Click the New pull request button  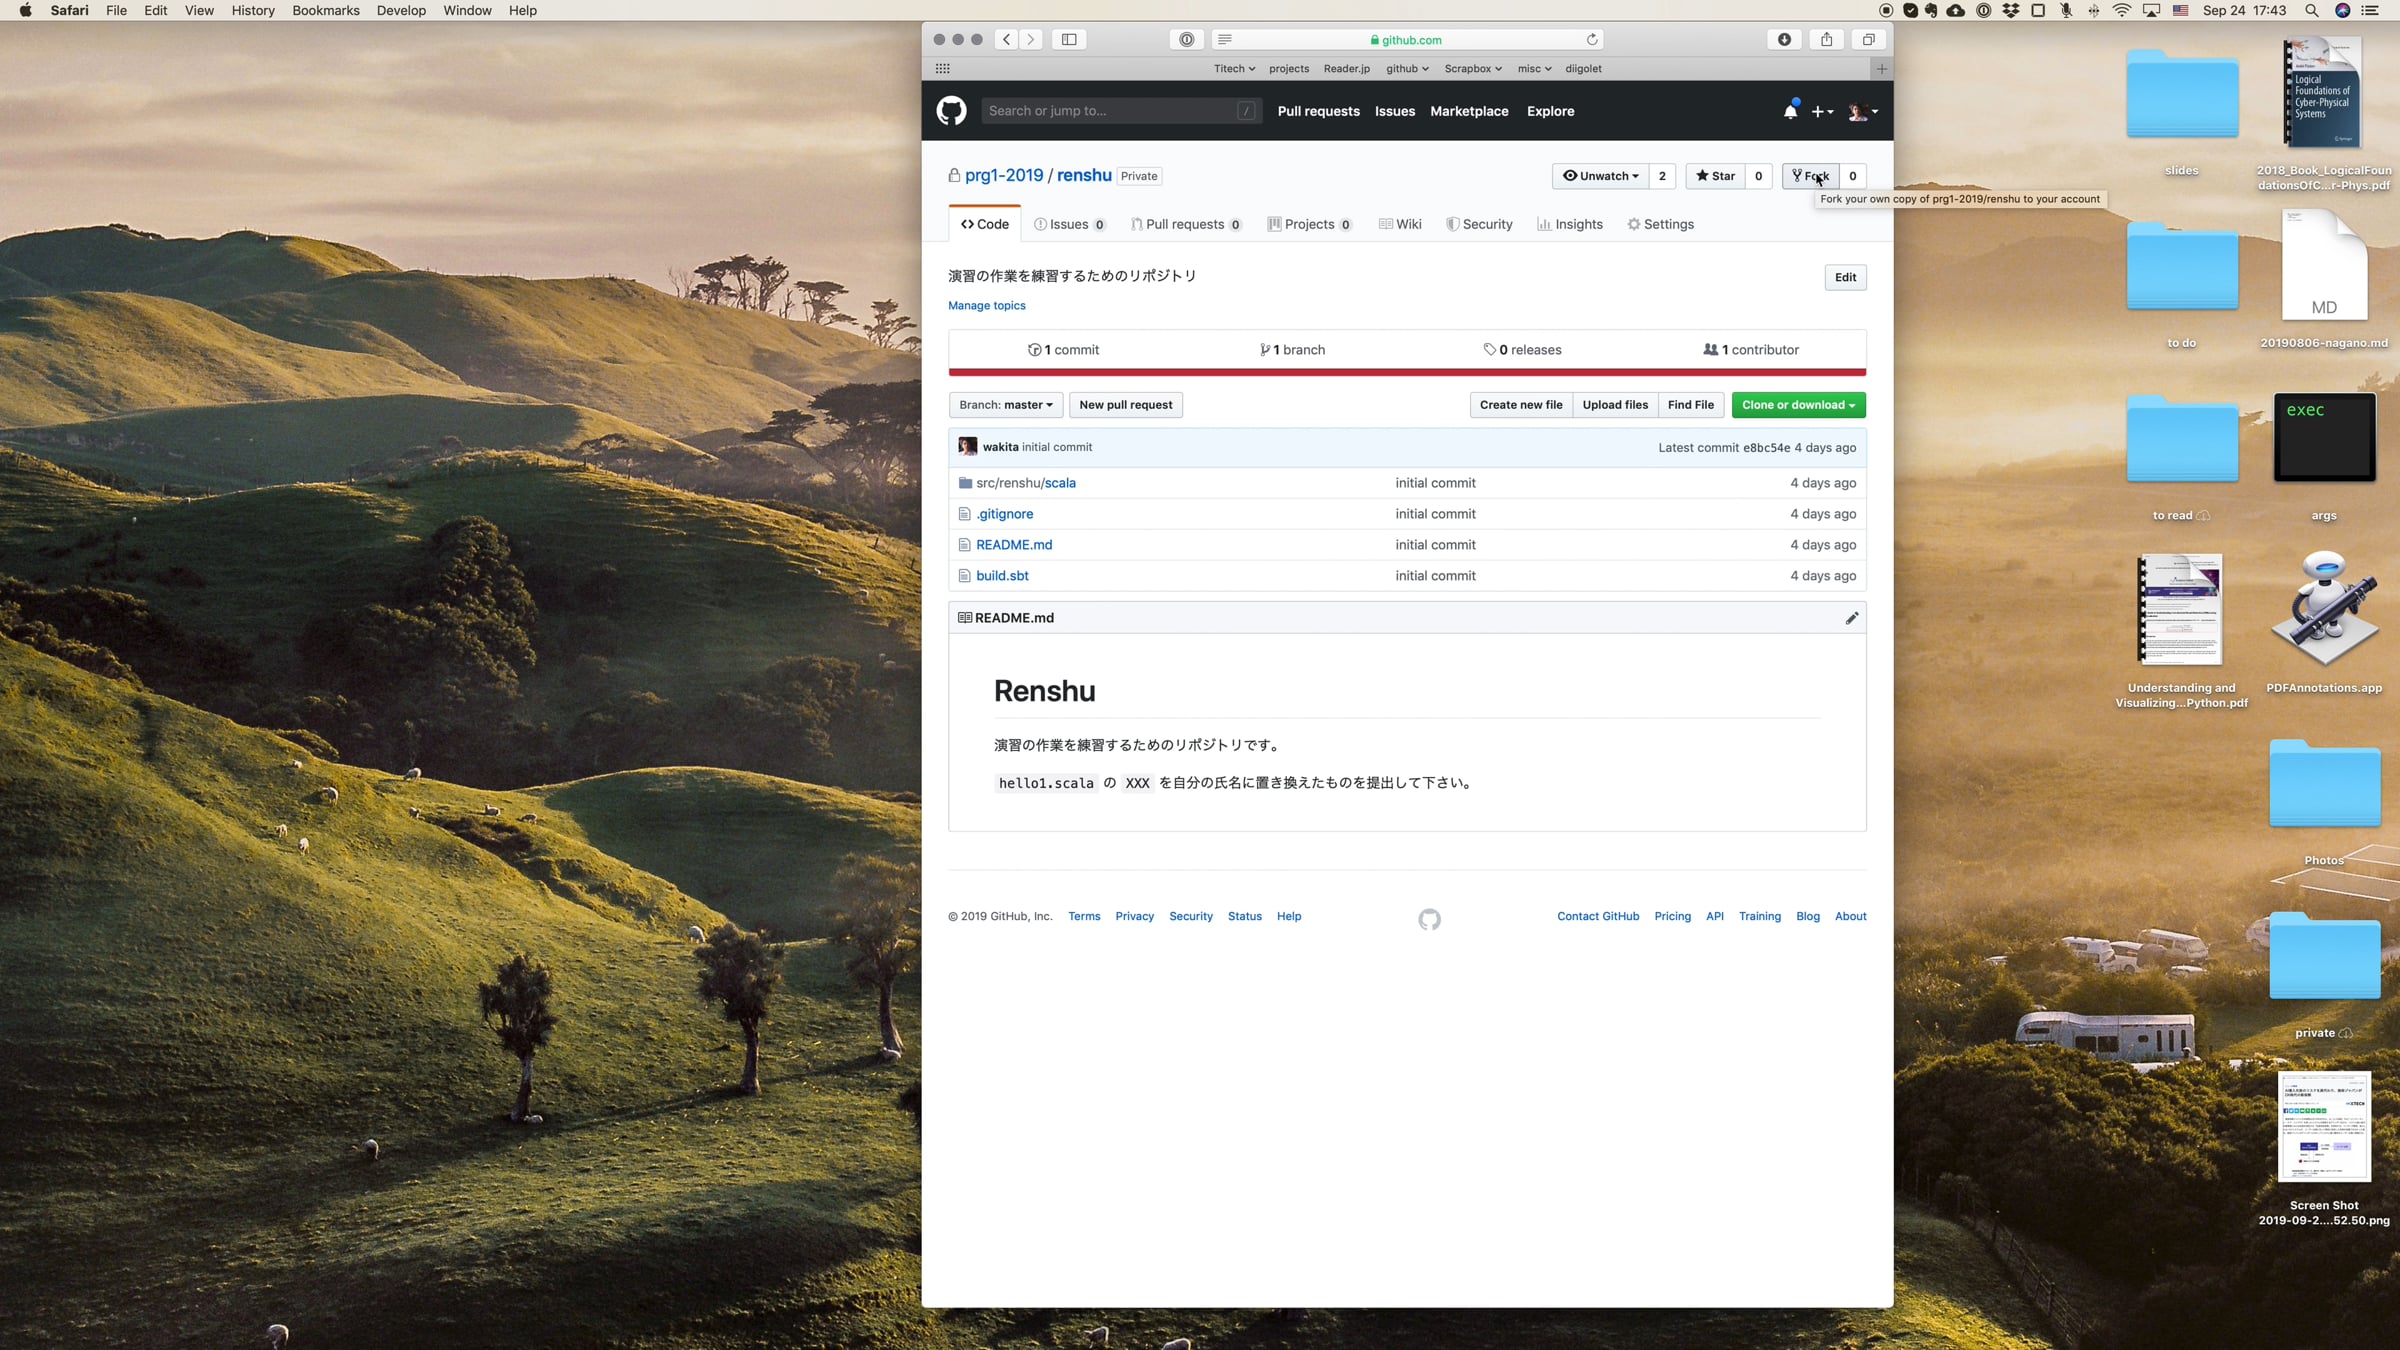tap(1126, 405)
